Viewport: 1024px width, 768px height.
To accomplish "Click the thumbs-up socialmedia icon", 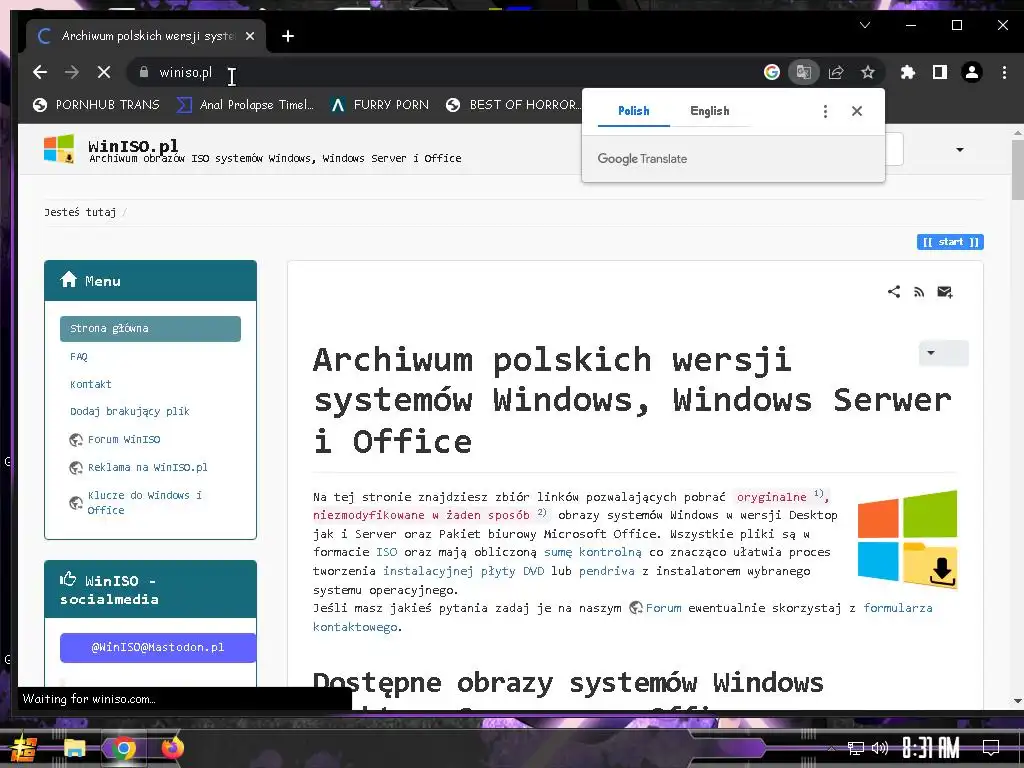I will [x=68, y=579].
